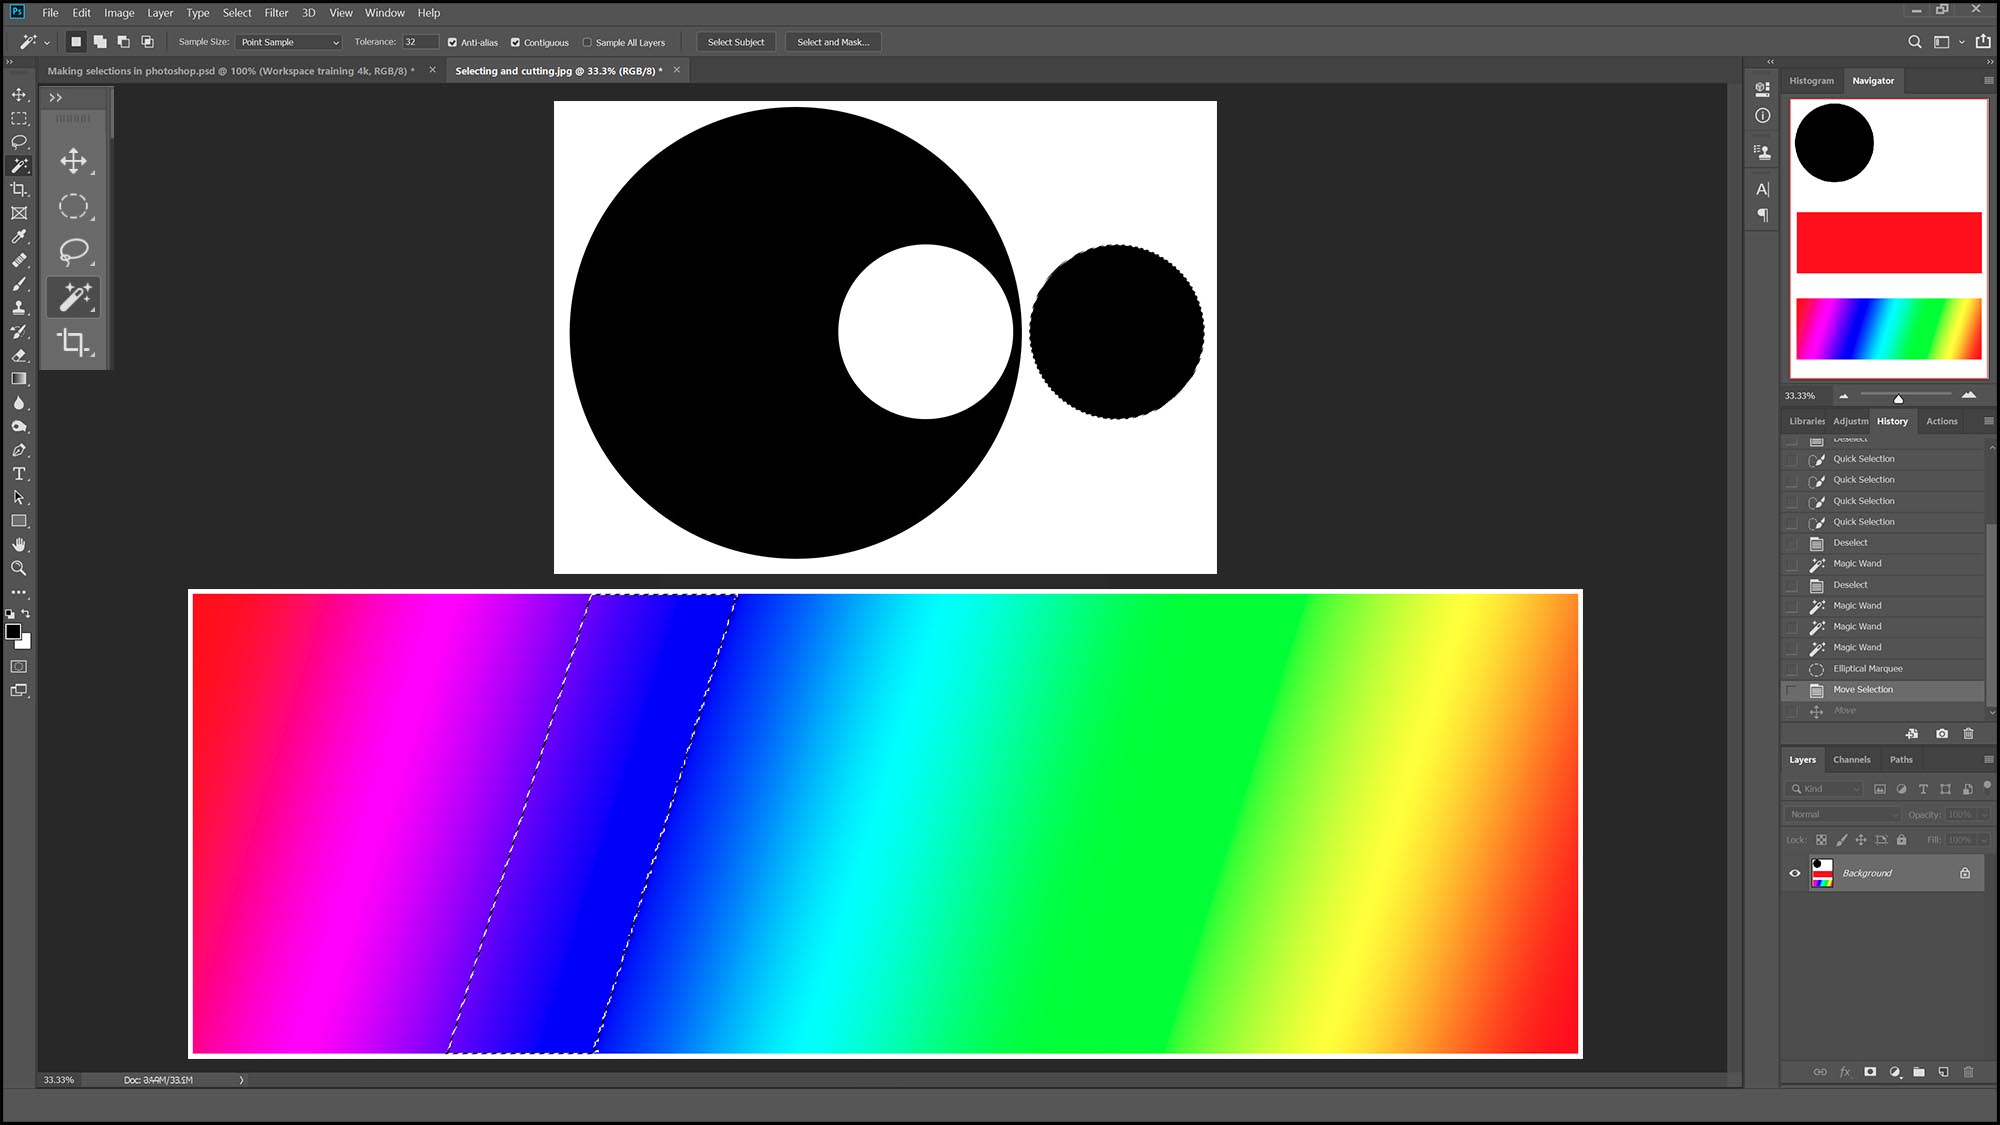Collapse the tools flyout with the double chevron
The height and width of the screenshot is (1125, 2000).
click(x=57, y=96)
